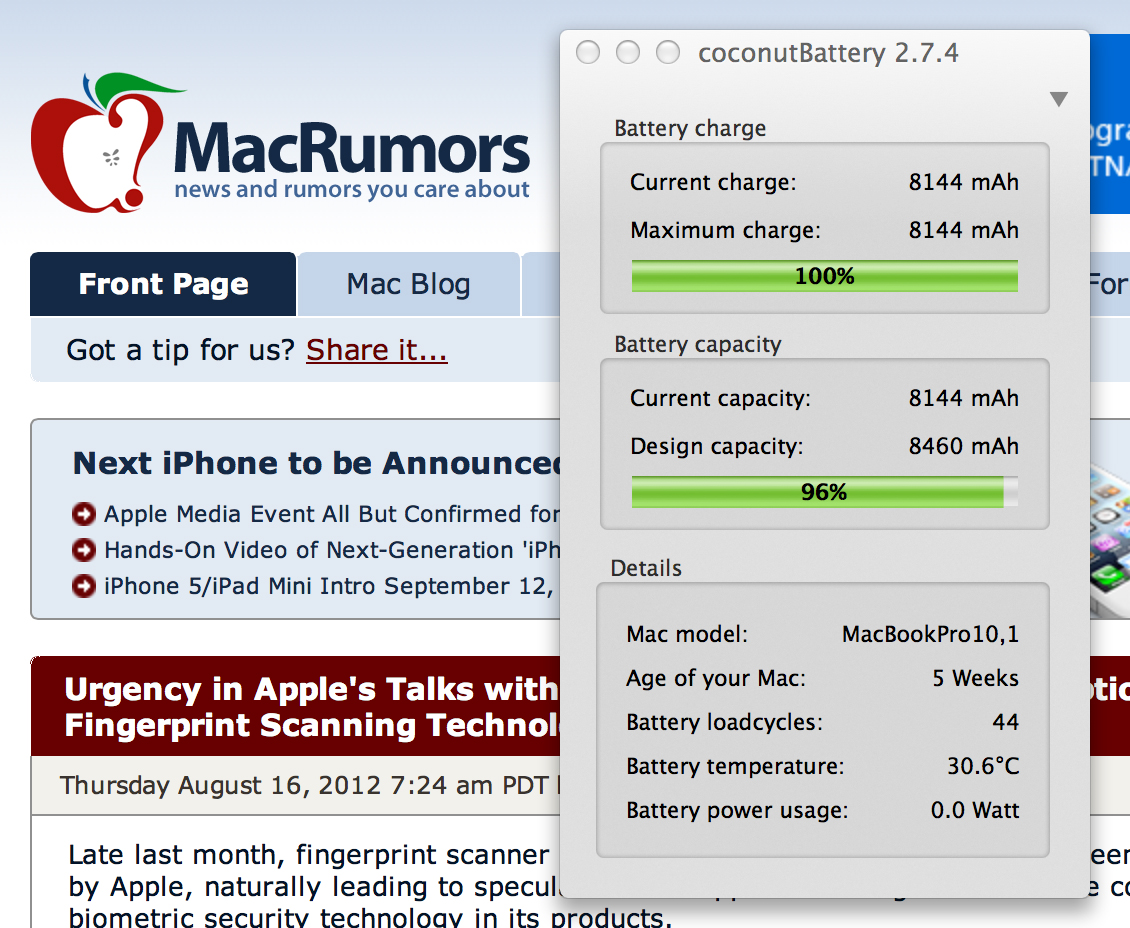Close the coconutBattery window
This screenshot has width=1130, height=928.
pyautogui.click(x=588, y=53)
